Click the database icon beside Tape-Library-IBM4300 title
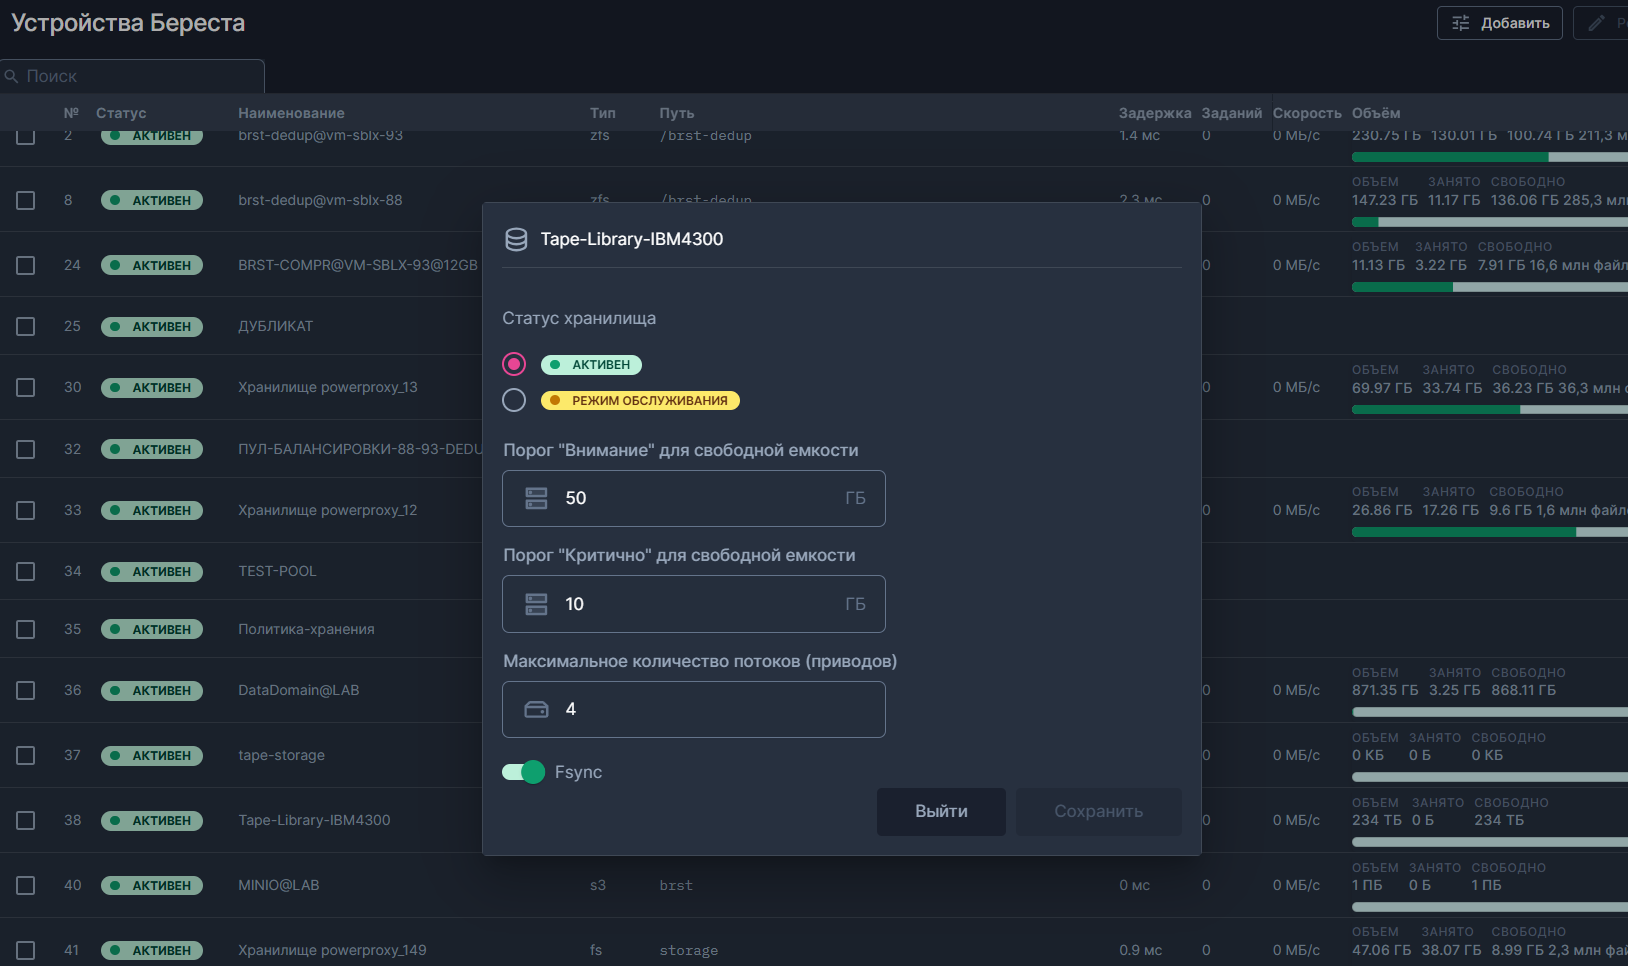 516,239
